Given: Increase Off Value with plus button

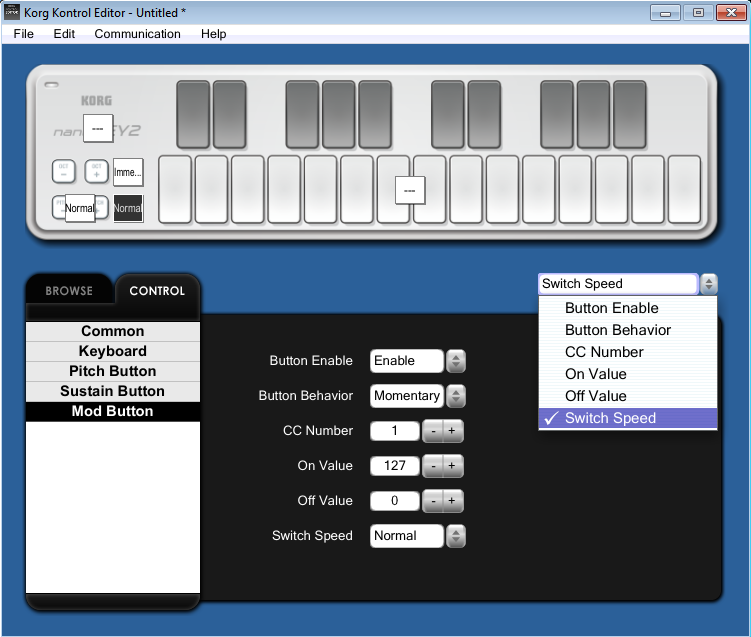Looking at the screenshot, I should tap(453, 501).
